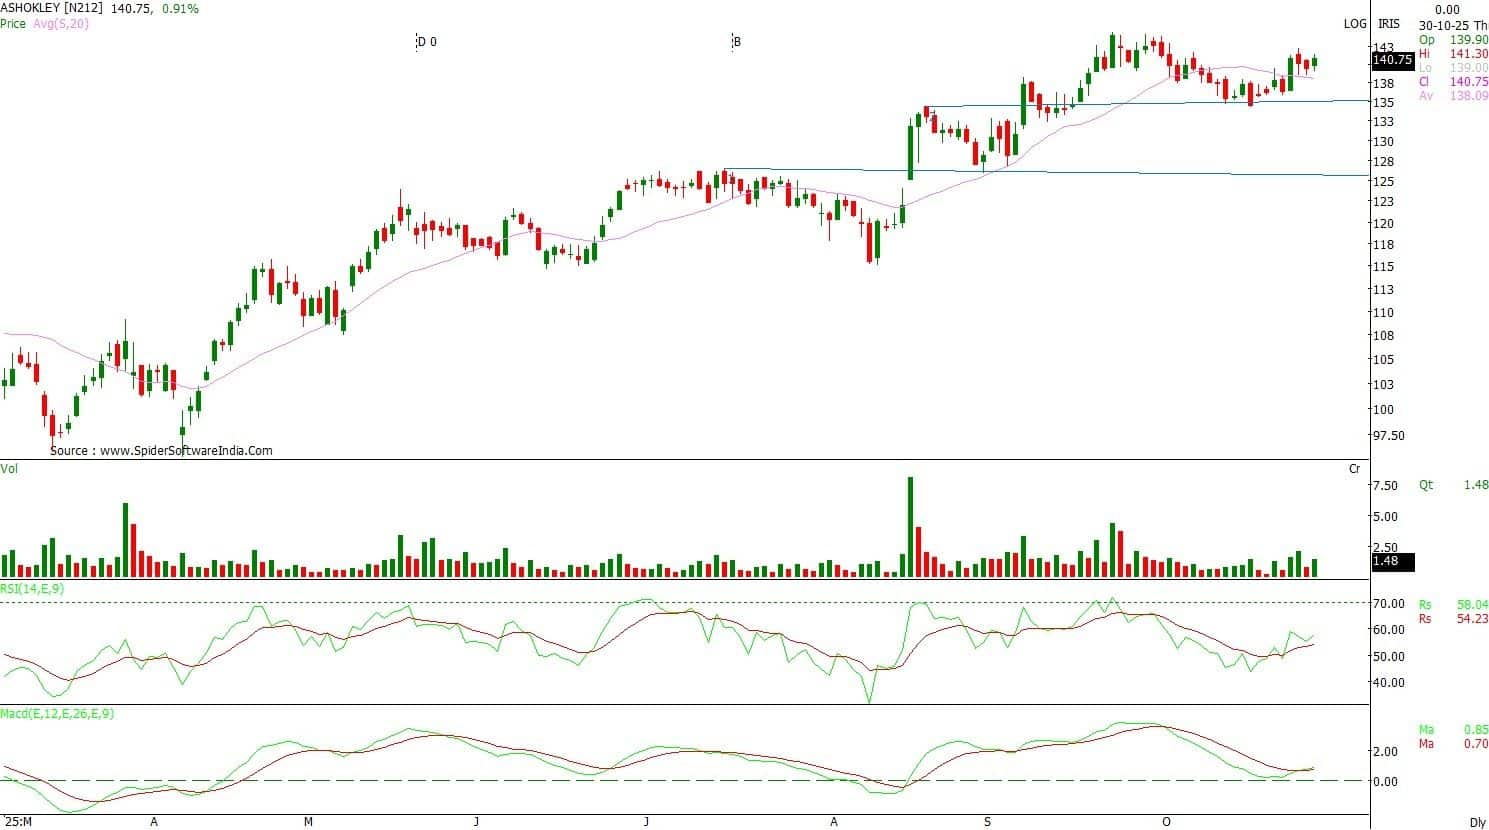The width and height of the screenshot is (1489, 830).
Task: Click the 143 level on price axis
Action: click(1384, 48)
